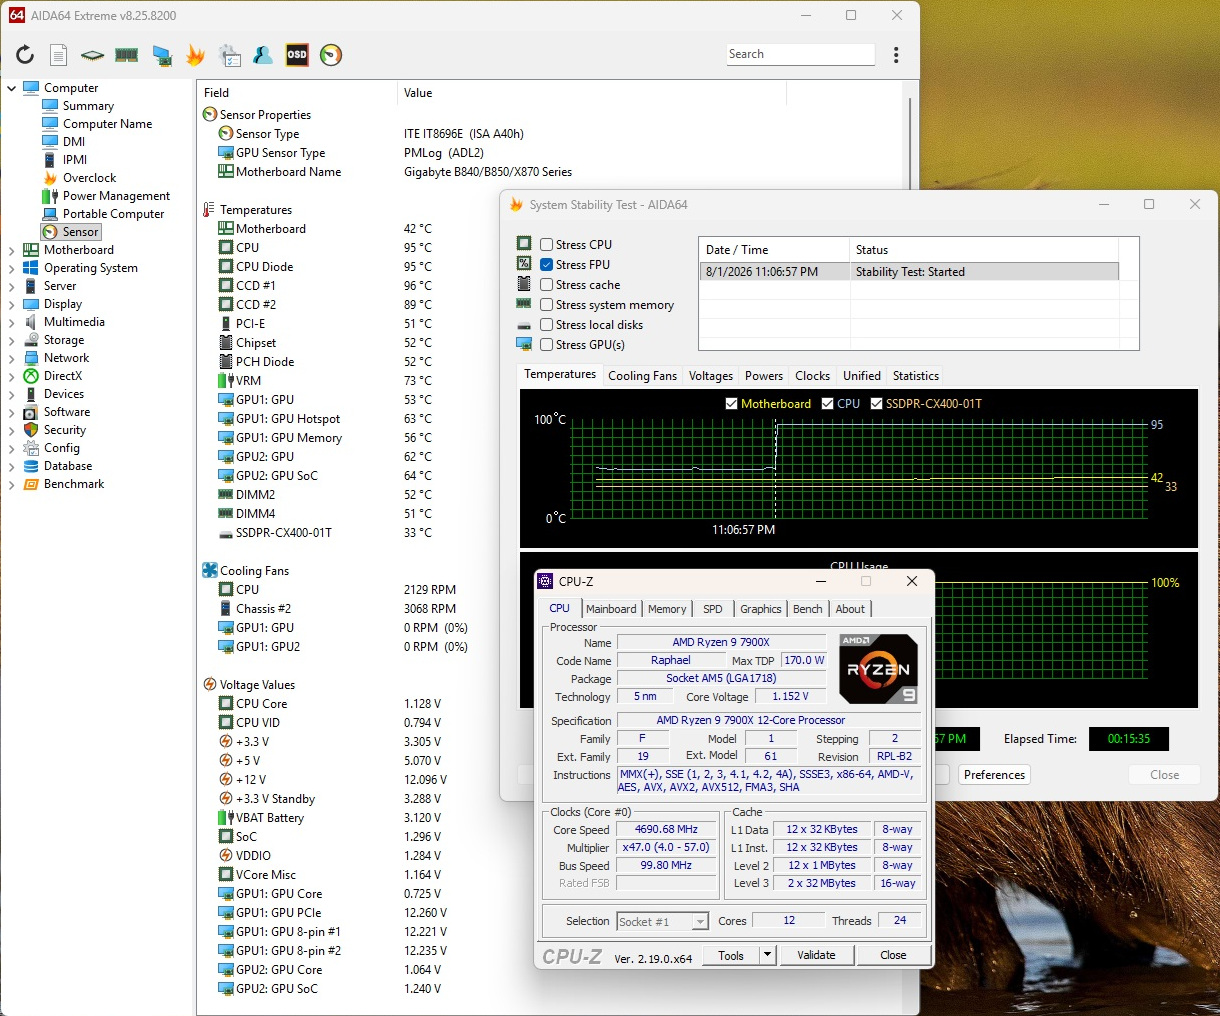Switch to the Voltages tab
The width and height of the screenshot is (1220, 1016).
(x=711, y=376)
